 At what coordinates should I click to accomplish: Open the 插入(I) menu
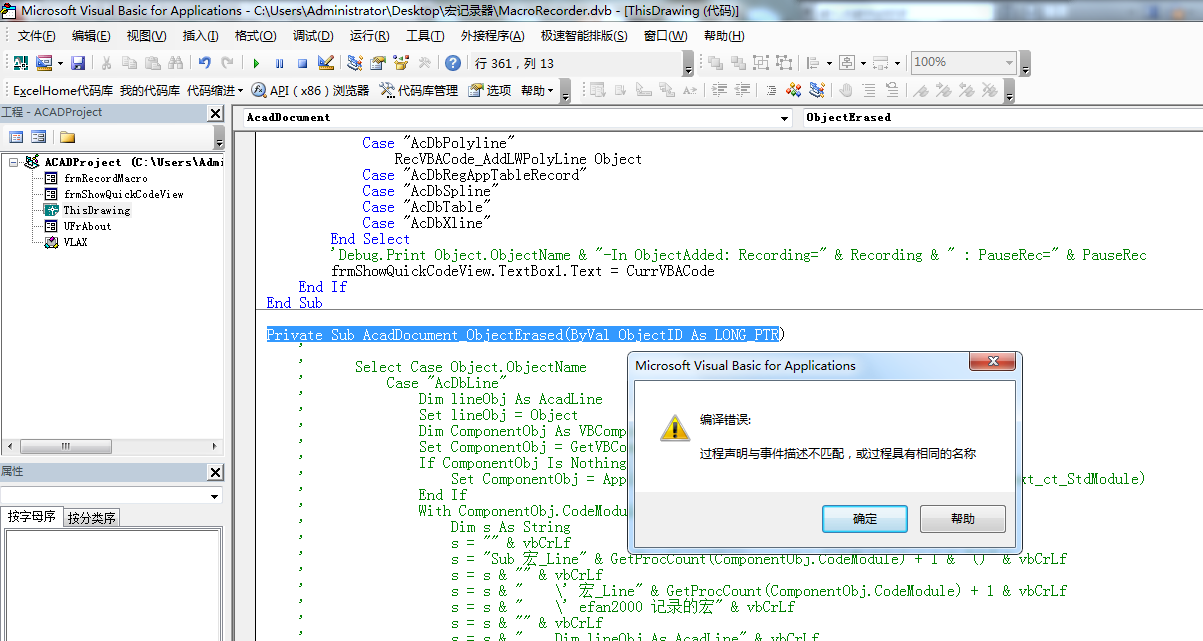[x=201, y=36]
